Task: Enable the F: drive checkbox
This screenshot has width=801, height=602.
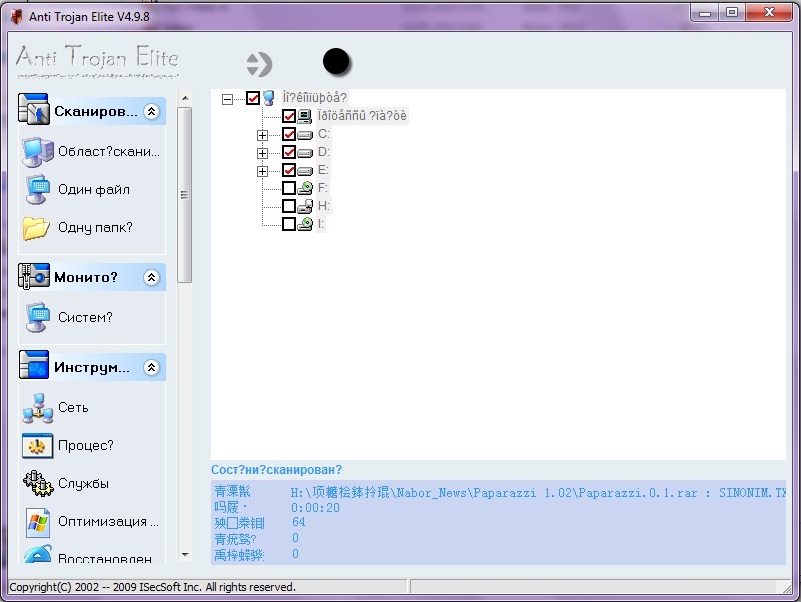Action: (289, 188)
